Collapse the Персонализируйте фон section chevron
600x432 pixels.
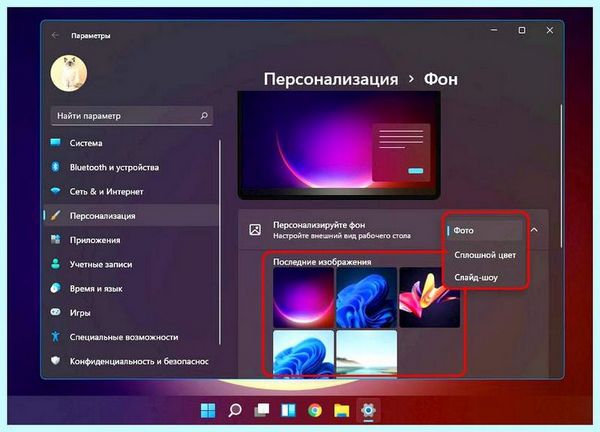pyautogui.click(x=535, y=230)
